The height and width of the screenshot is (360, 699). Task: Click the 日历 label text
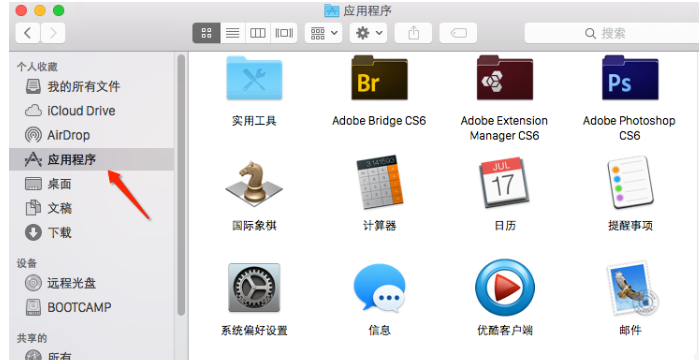click(x=505, y=226)
